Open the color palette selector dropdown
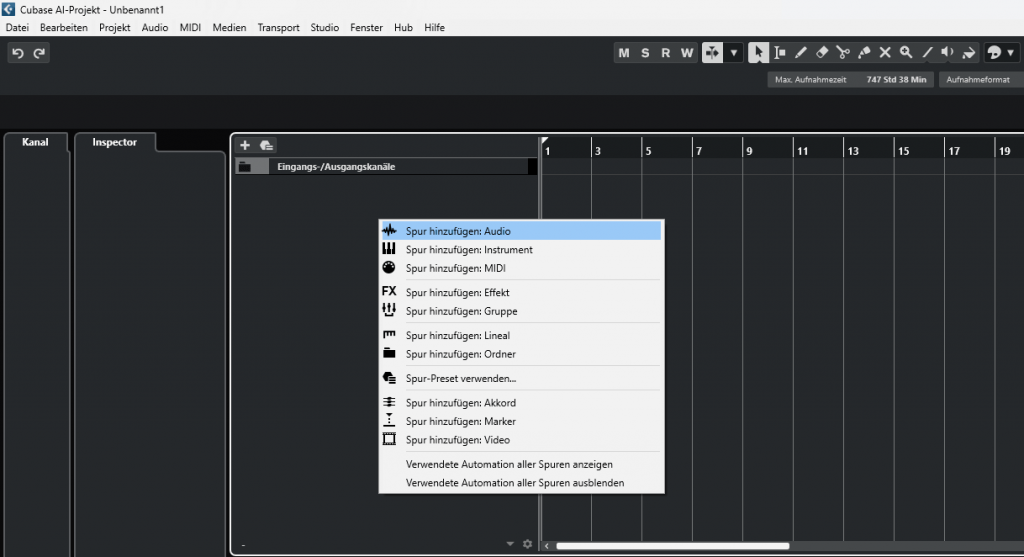The height and width of the screenshot is (557, 1024). 1000,53
